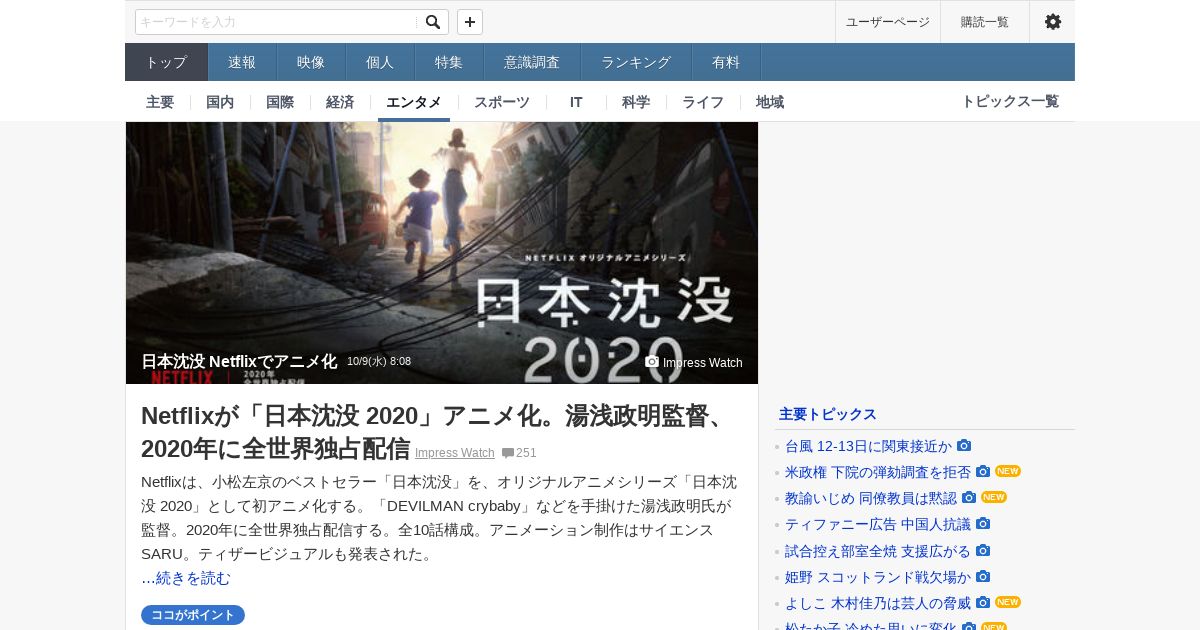Select the IT category

coord(576,102)
